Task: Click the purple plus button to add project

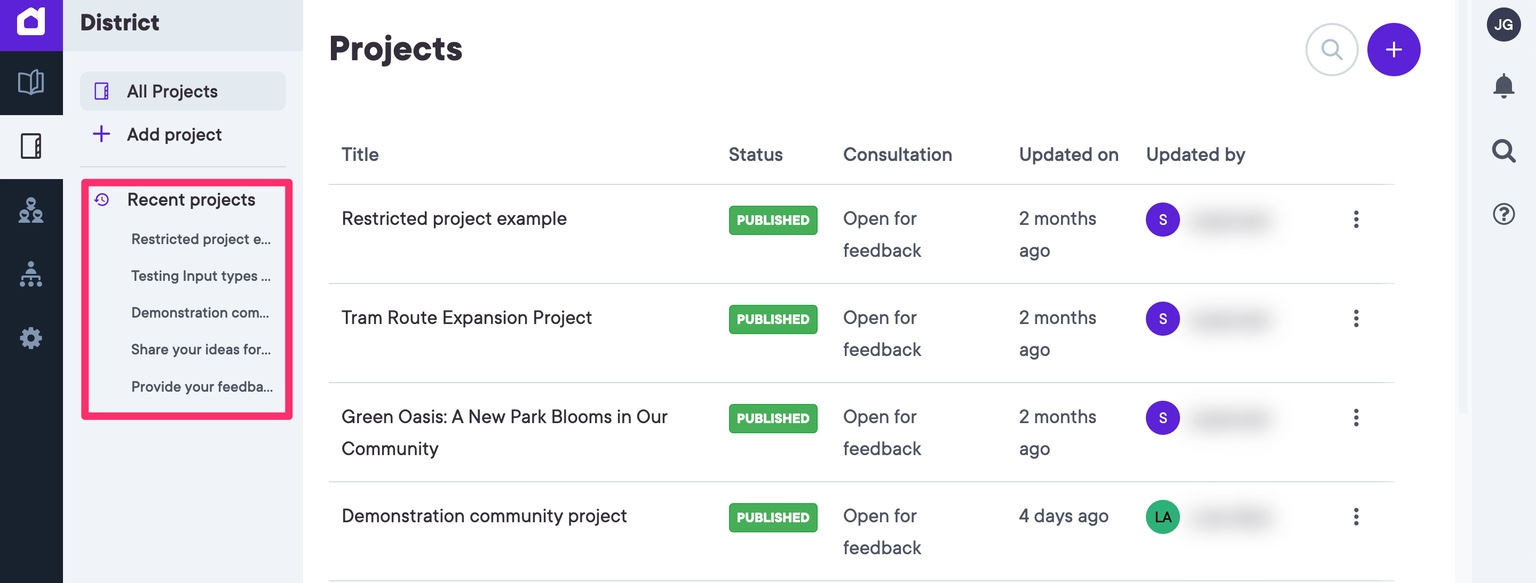Action: pyautogui.click(x=1394, y=50)
